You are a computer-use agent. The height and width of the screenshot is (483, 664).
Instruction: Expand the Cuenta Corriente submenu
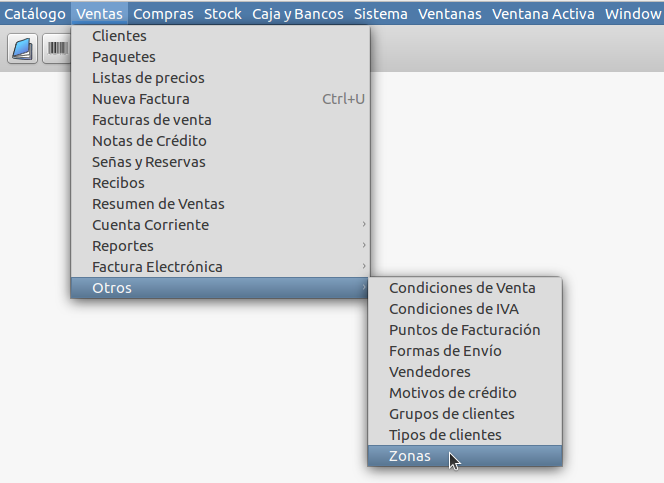coord(220,225)
